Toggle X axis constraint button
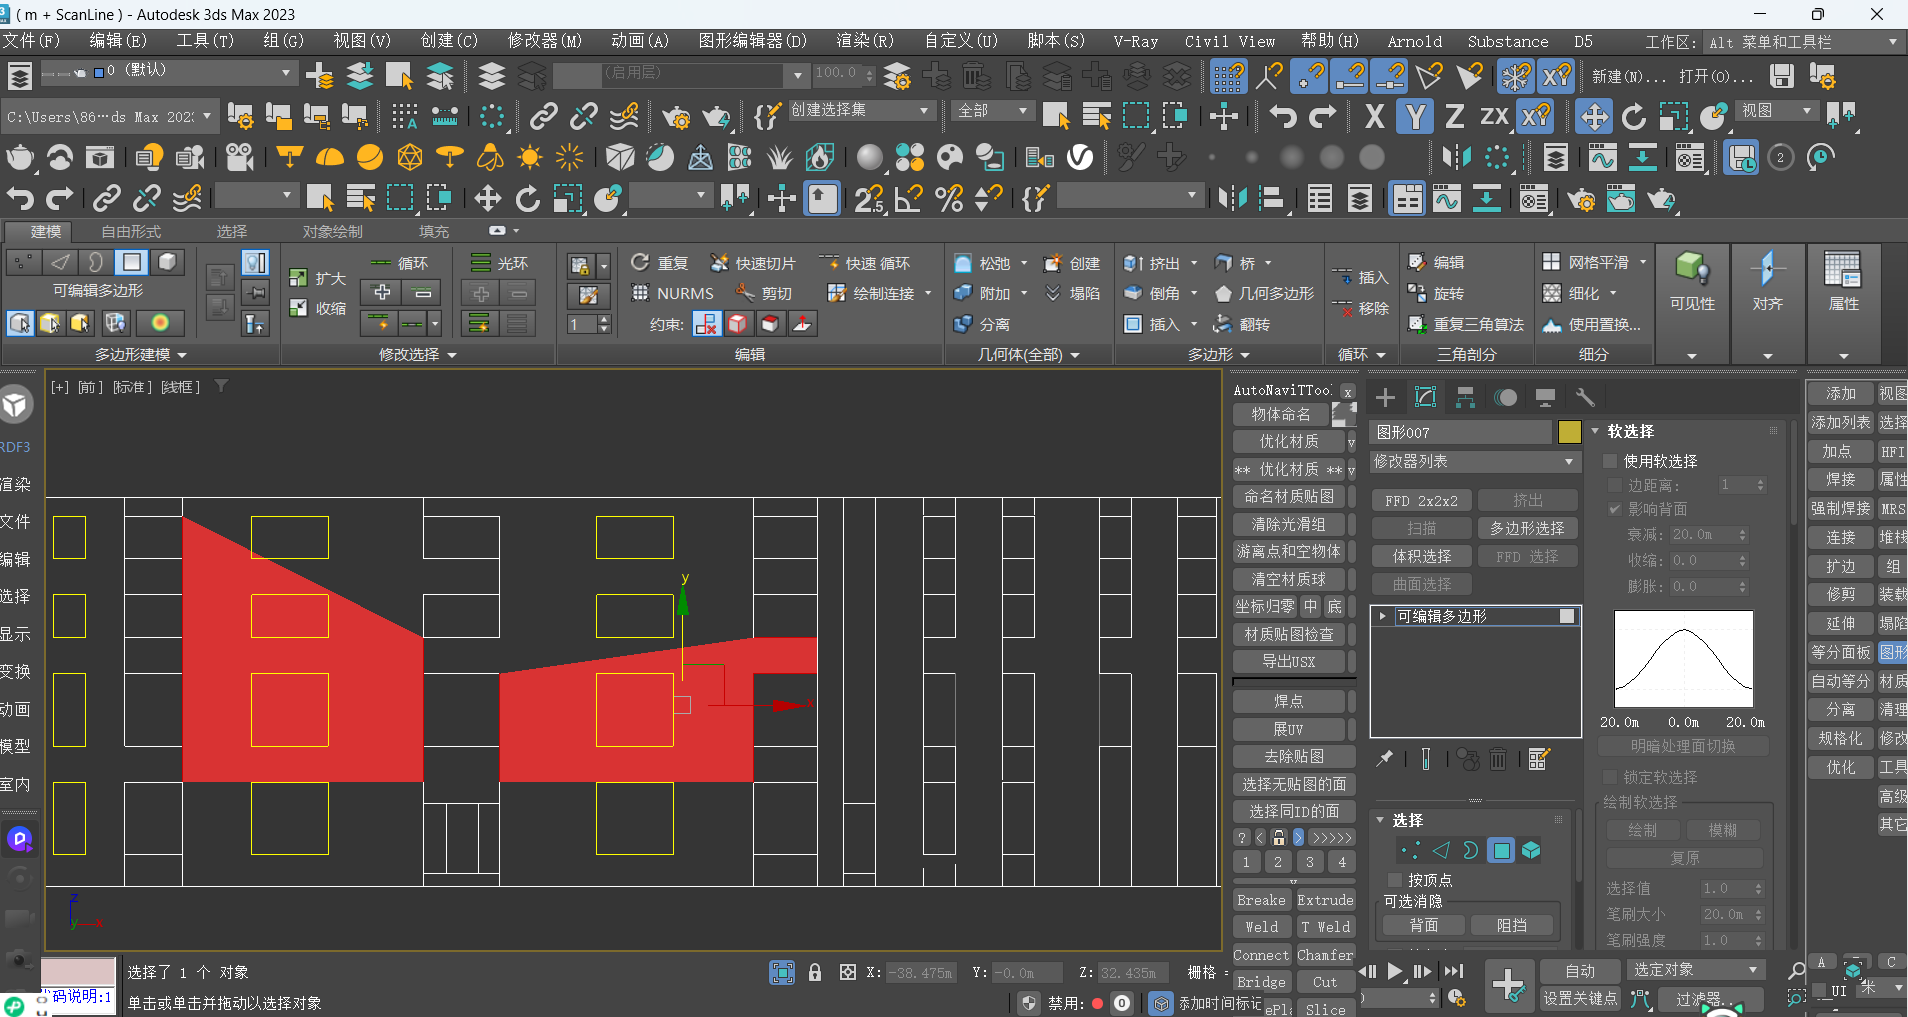Viewport: 1908px width, 1017px height. [1375, 116]
